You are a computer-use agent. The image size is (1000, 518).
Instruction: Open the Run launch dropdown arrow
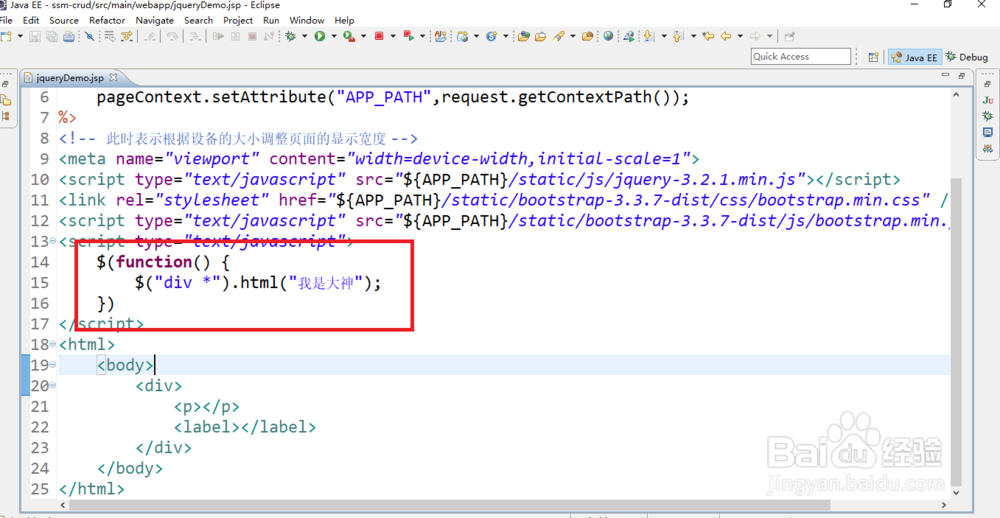334,36
